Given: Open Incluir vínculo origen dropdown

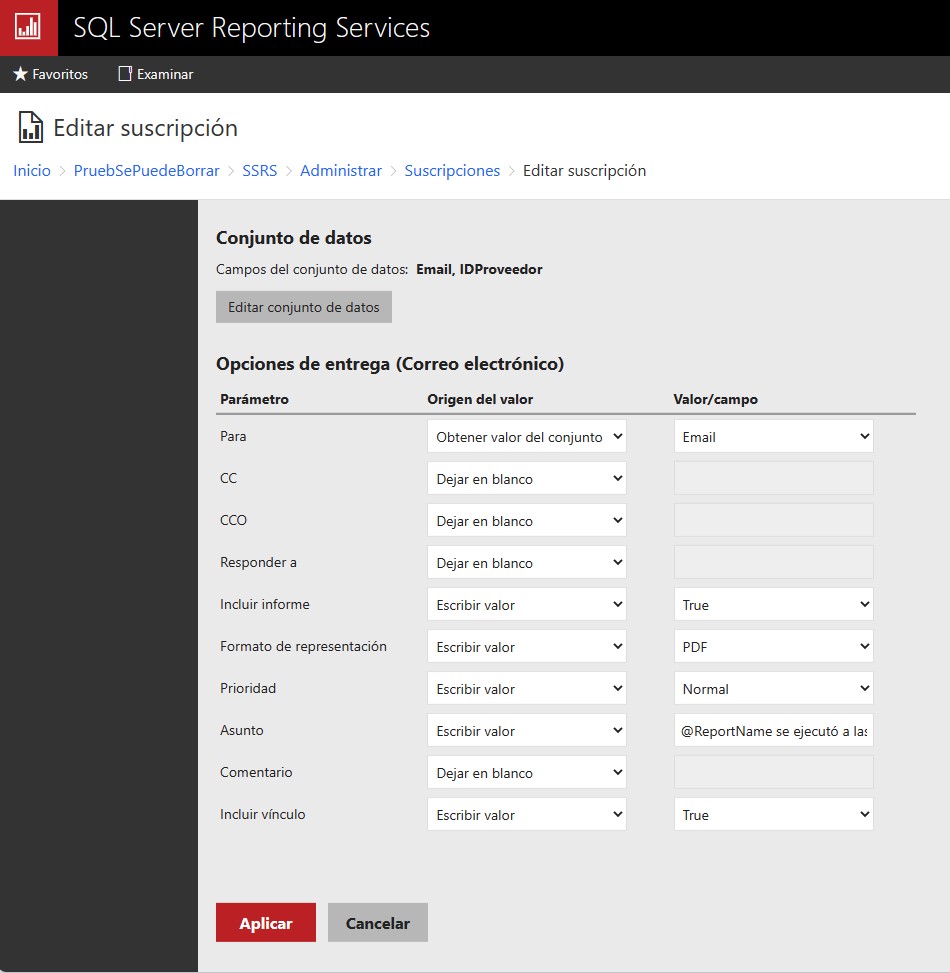Looking at the screenshot, I should (527, 815).
